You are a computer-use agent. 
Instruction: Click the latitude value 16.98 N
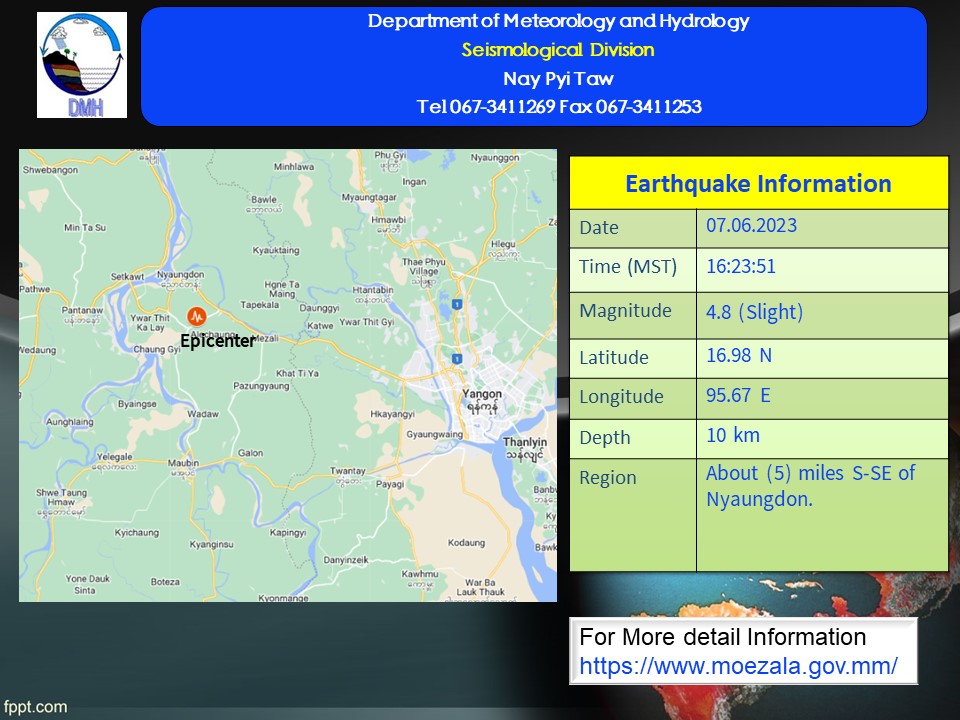pyautogui.click(x=739, y=355)
